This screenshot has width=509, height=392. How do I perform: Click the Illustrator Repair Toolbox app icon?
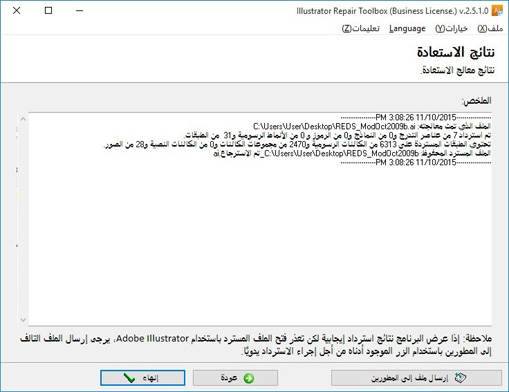click(497, 11)
